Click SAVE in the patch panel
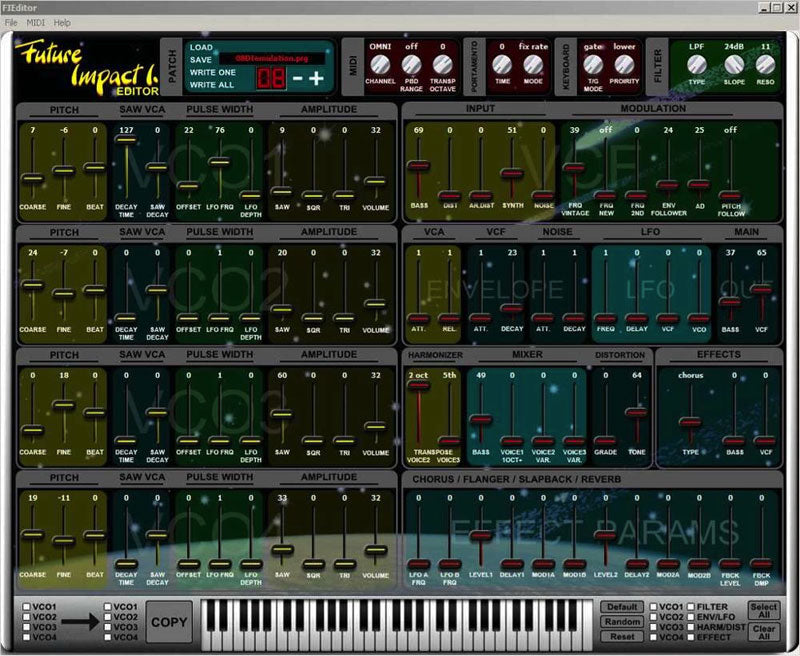Screen dimensions: 800x656 coord(201,60)
